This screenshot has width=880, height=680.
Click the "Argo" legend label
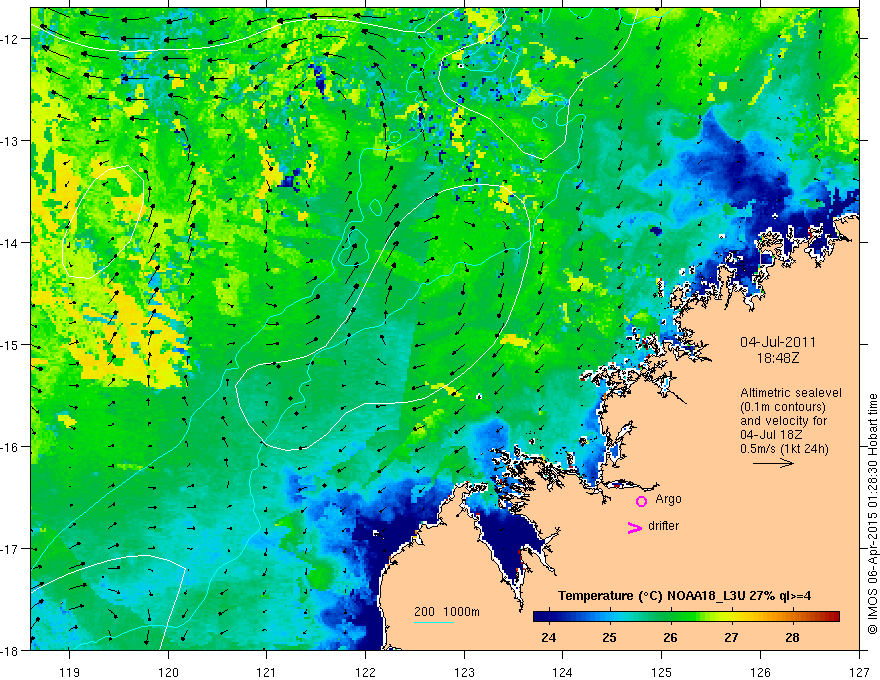point(668,499)
